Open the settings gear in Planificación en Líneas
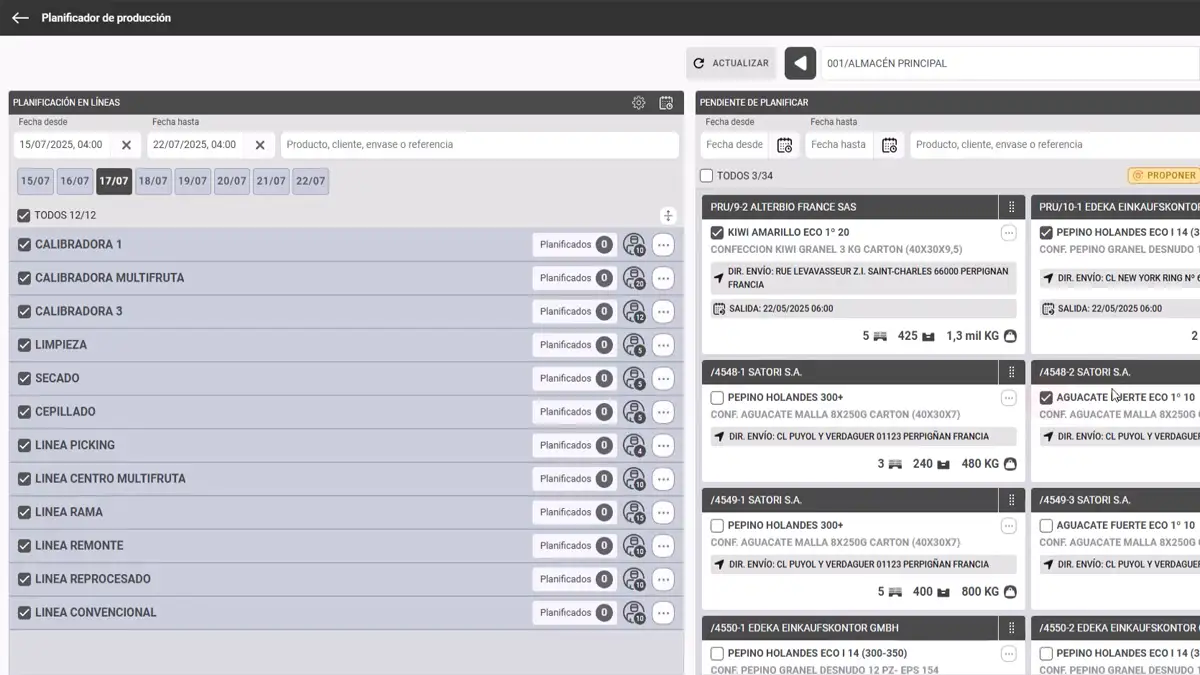 tap(638, 102)
